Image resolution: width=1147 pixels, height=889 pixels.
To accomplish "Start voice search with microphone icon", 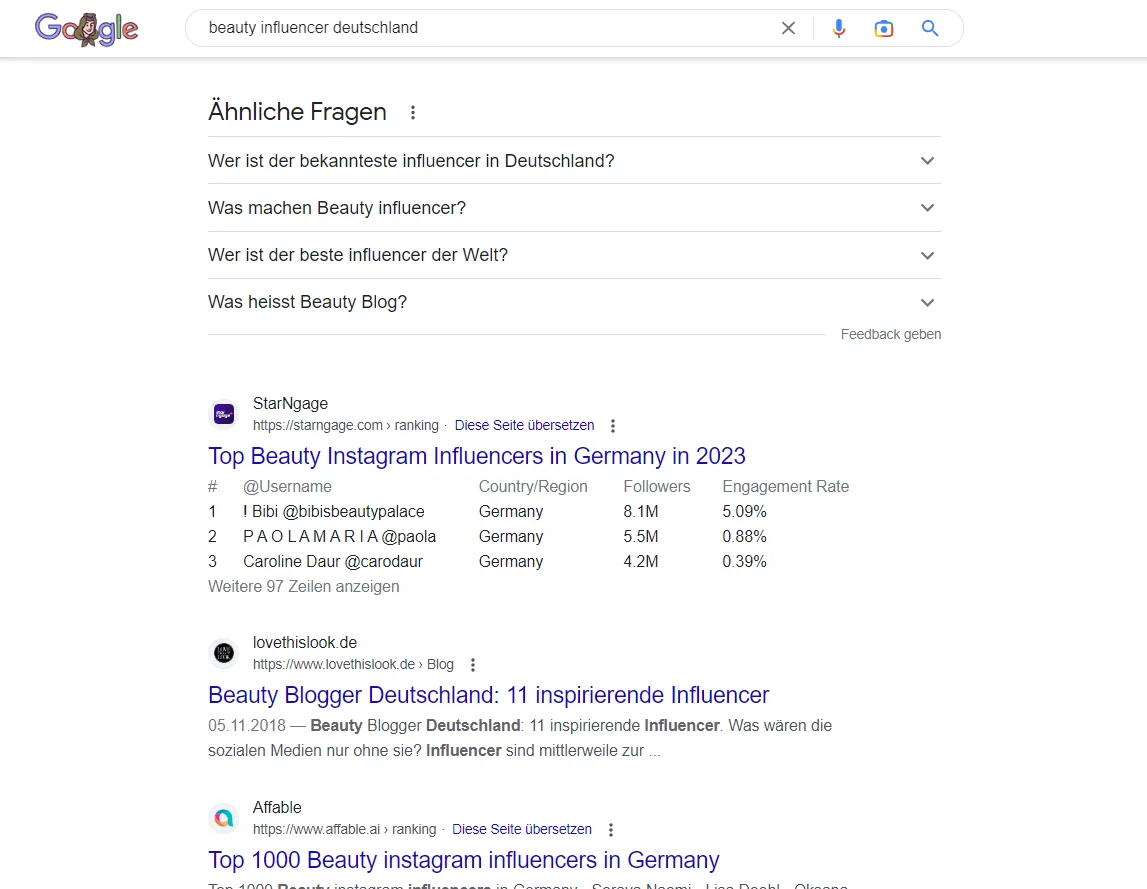I will tap(839, 28).
